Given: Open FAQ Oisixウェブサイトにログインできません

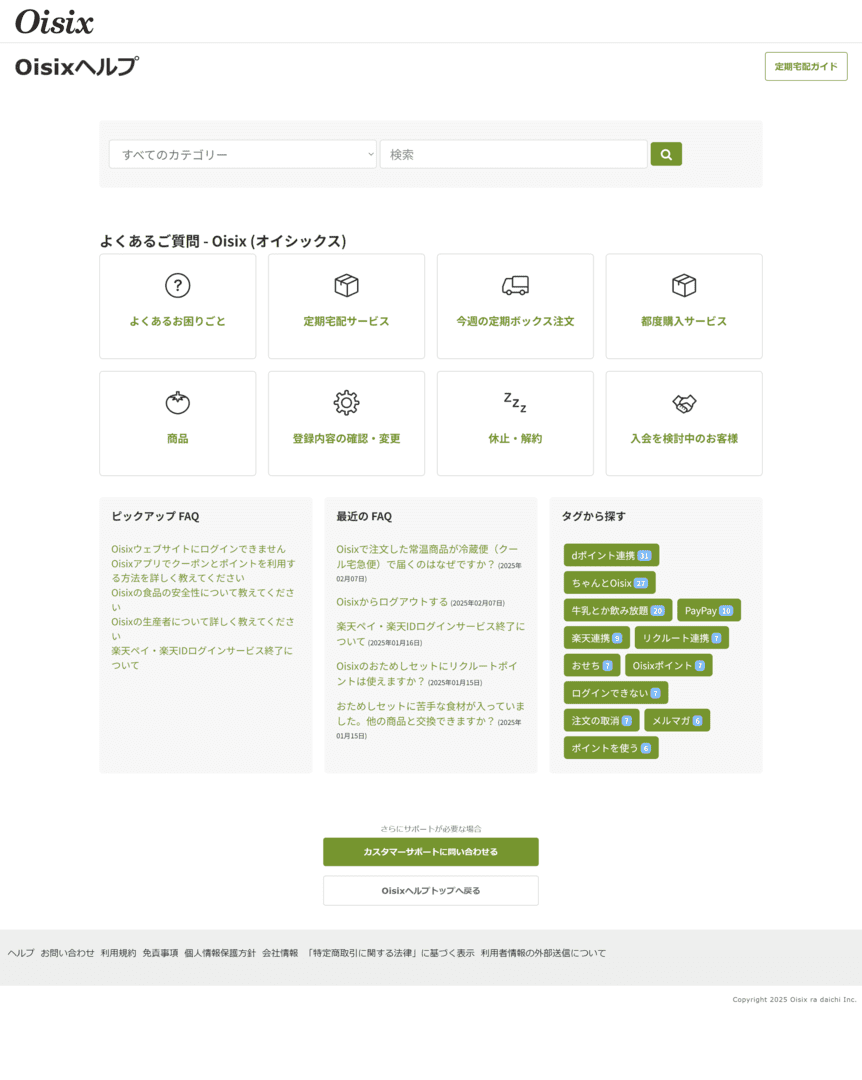Looking at the screenshot, I should (x=198, y=549).
